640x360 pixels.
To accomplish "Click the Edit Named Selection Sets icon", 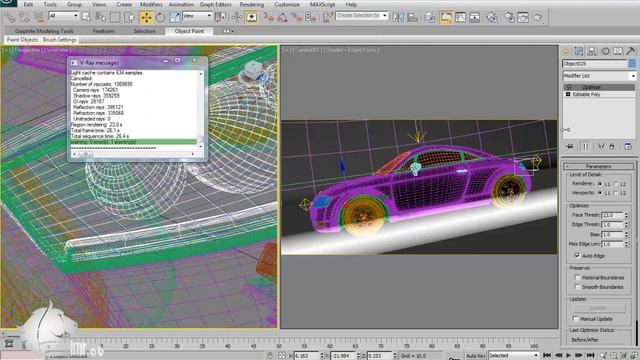I will pos(327,17).
